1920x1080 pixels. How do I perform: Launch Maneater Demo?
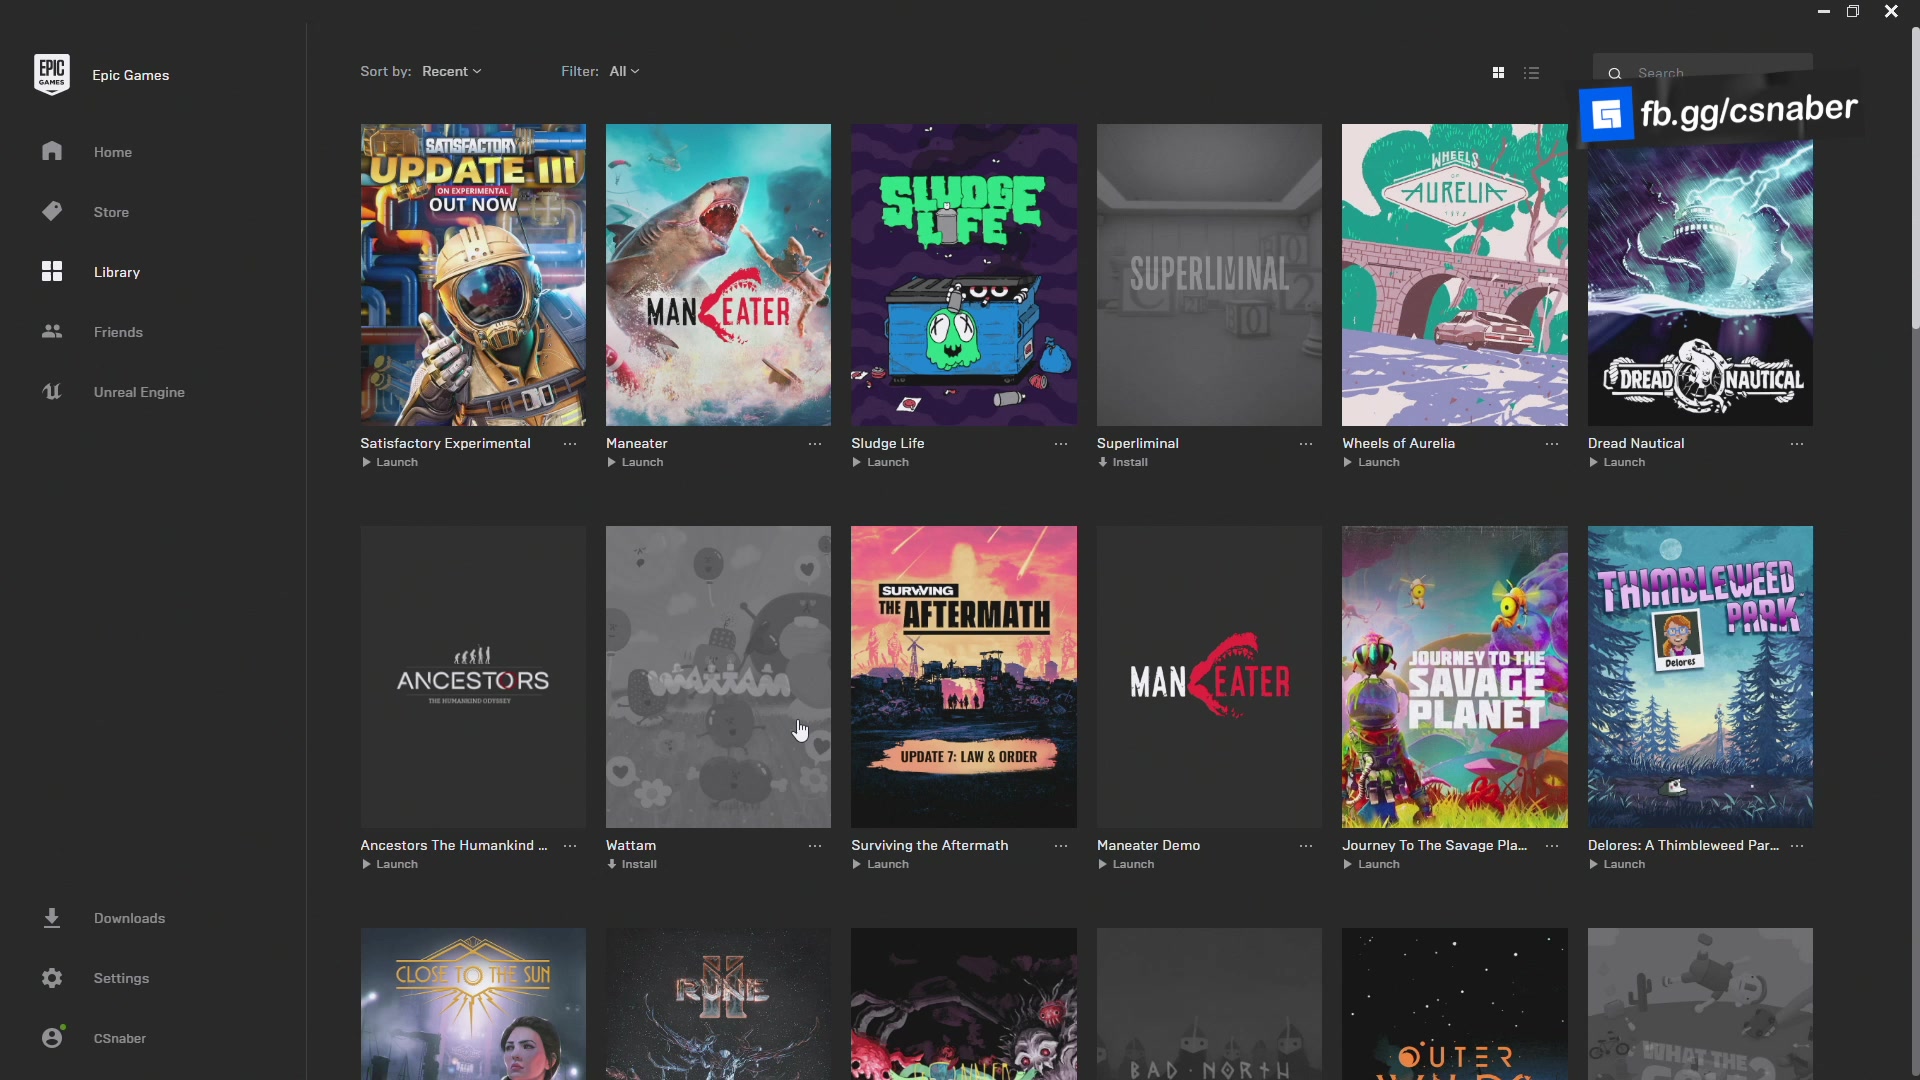[x=1126, y=864]
